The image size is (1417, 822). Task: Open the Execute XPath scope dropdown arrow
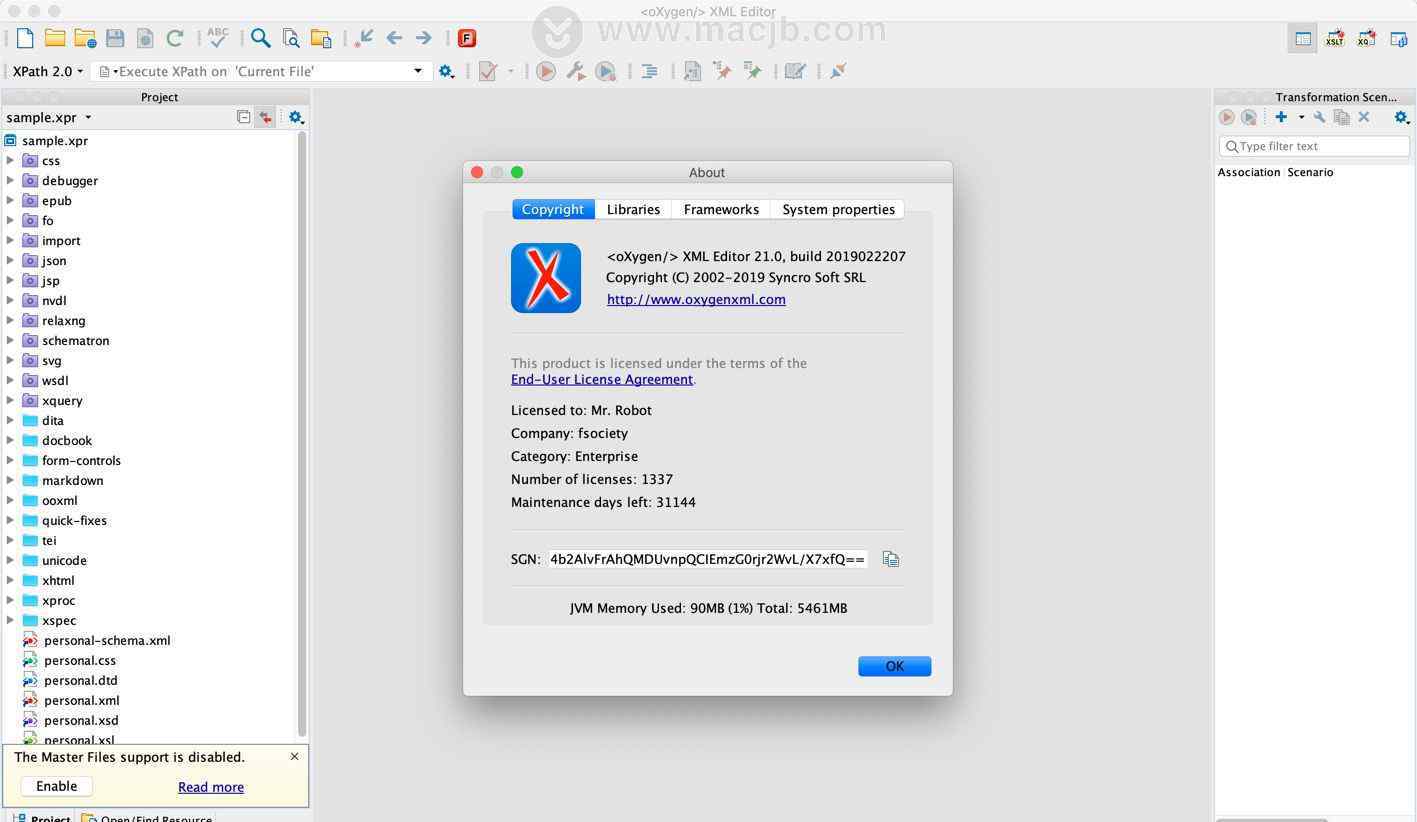click(x=418, y=71)
